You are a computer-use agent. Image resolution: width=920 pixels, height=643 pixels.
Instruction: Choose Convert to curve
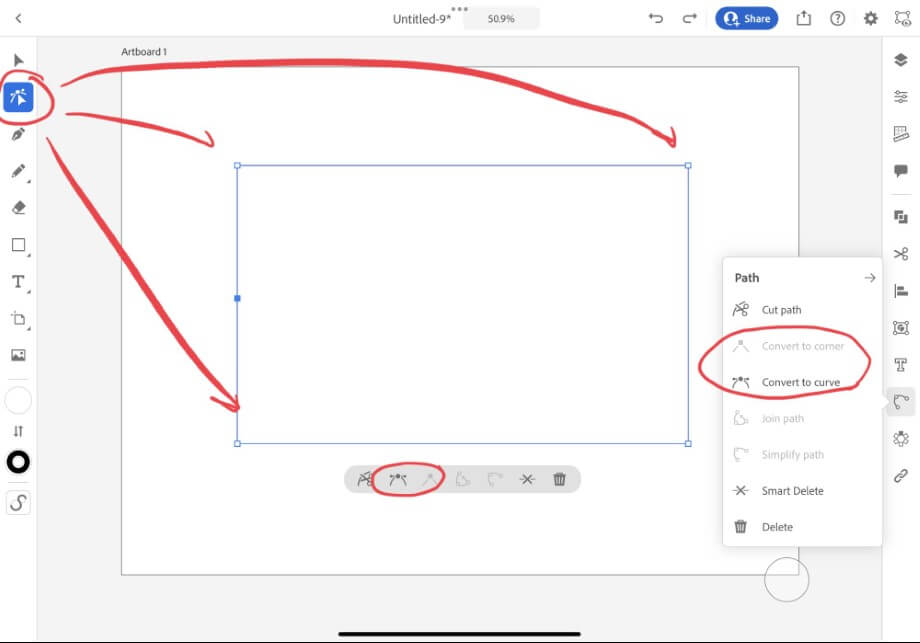click(802, 383)
